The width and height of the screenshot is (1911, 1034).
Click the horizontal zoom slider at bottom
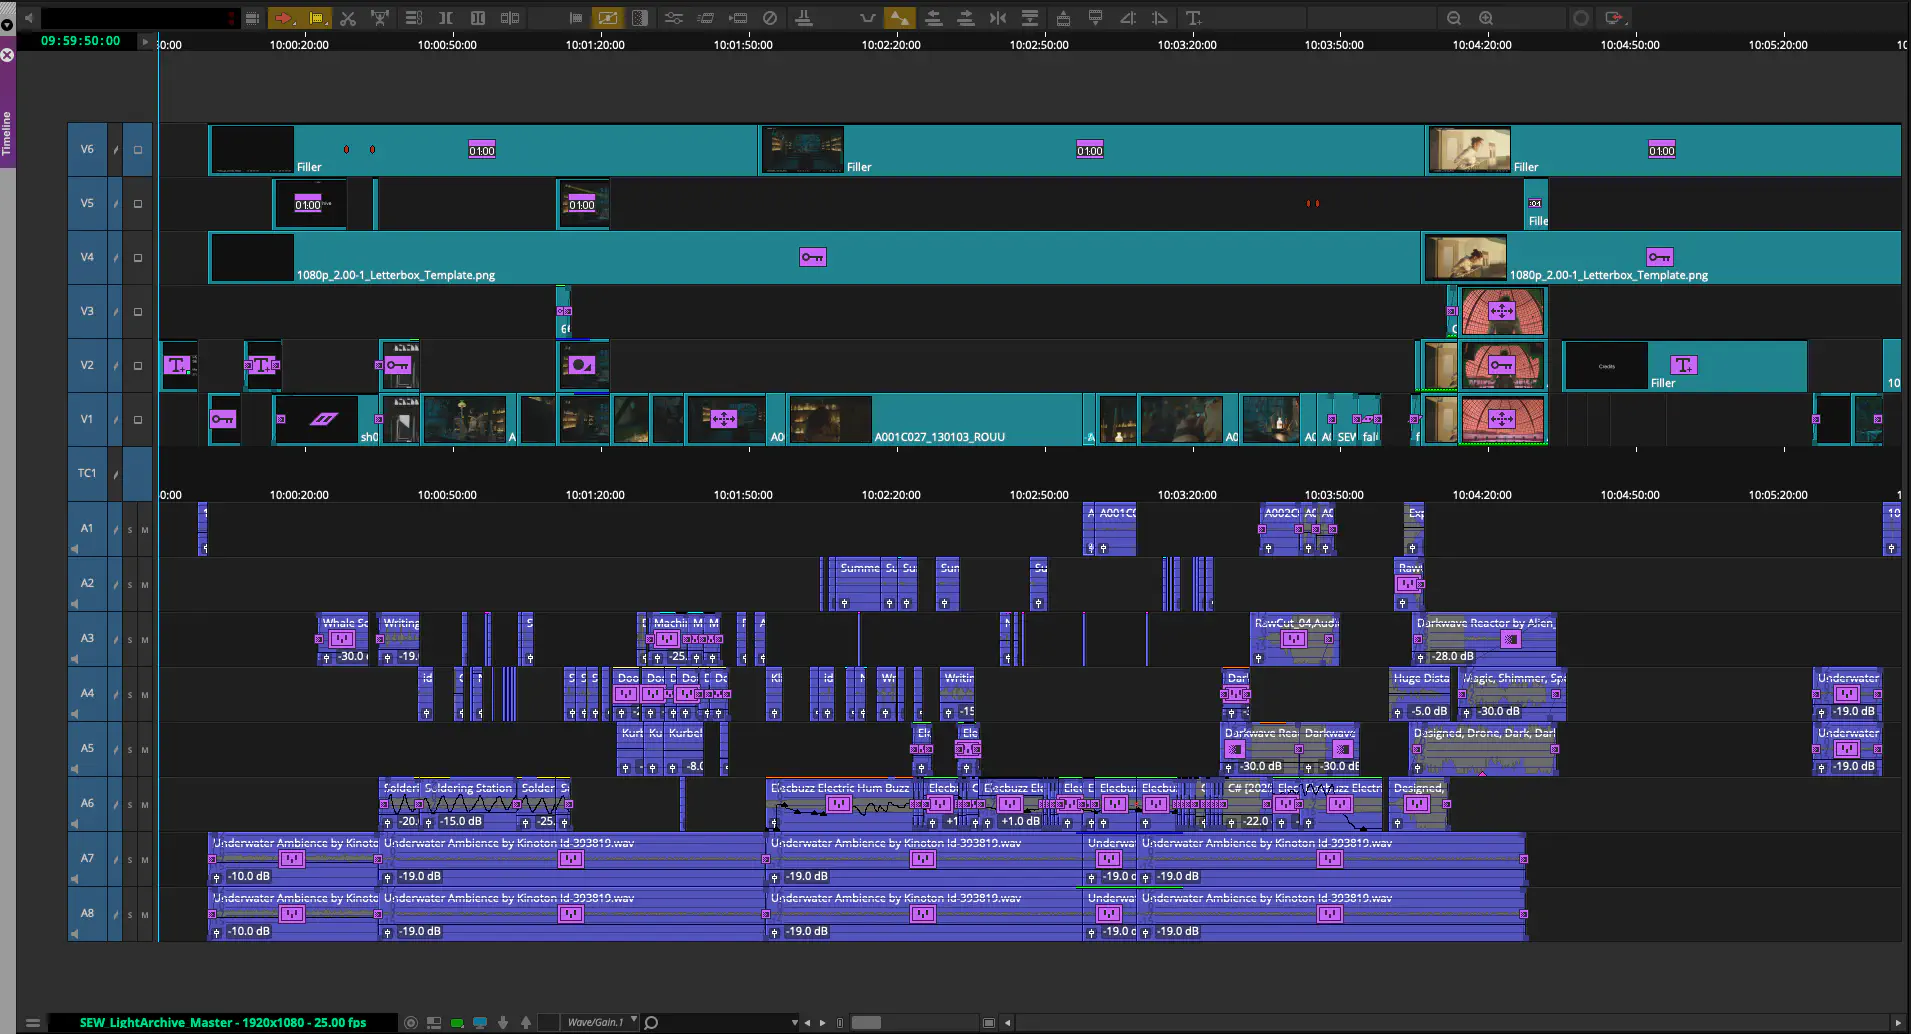866,1022
